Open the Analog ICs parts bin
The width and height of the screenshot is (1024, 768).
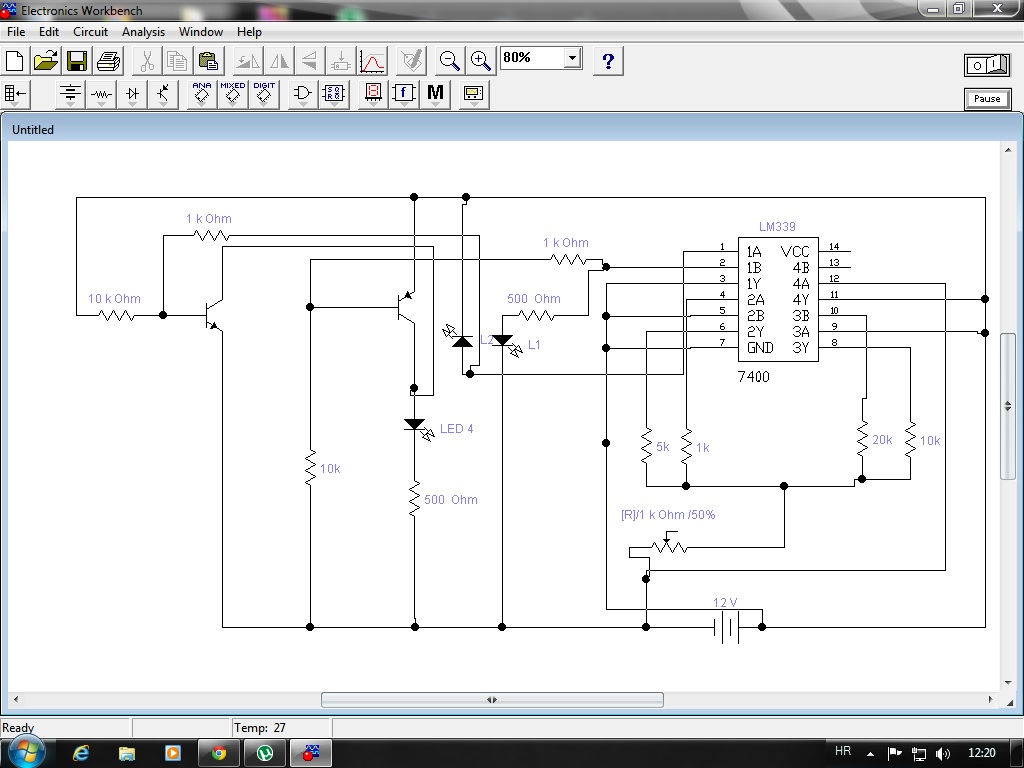click(202, 95)
